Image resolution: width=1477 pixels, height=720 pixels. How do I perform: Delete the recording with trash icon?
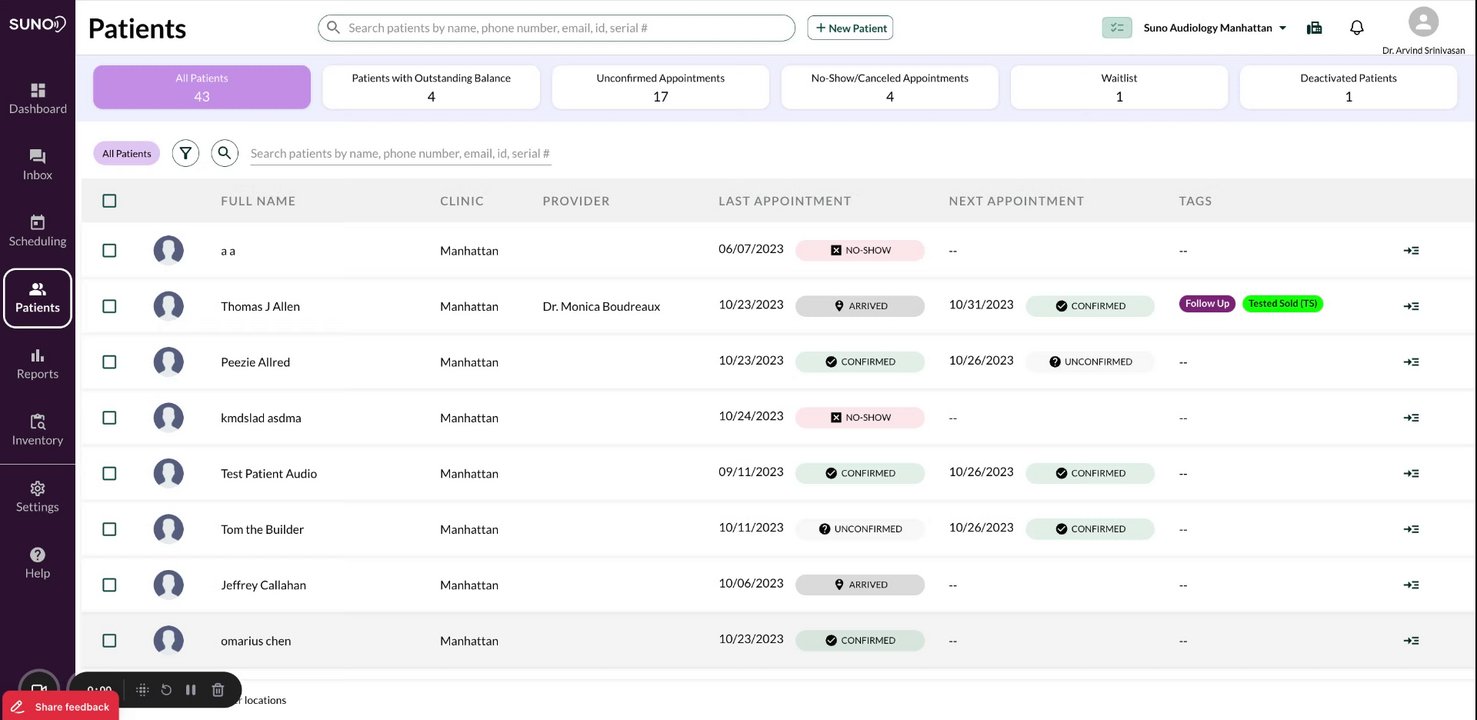pos(218,690)
